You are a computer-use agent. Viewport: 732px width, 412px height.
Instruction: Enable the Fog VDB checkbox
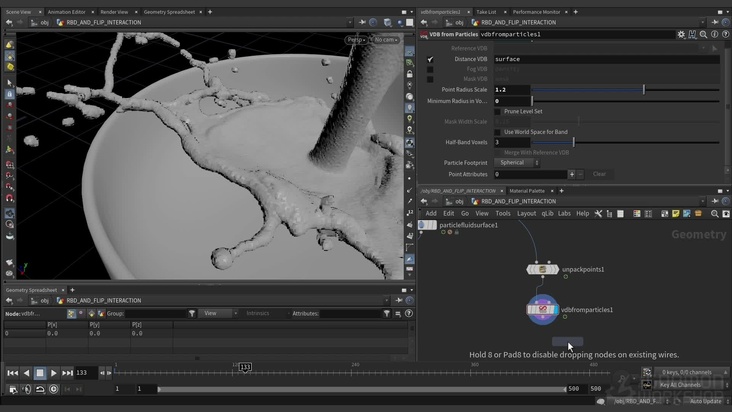430,69
